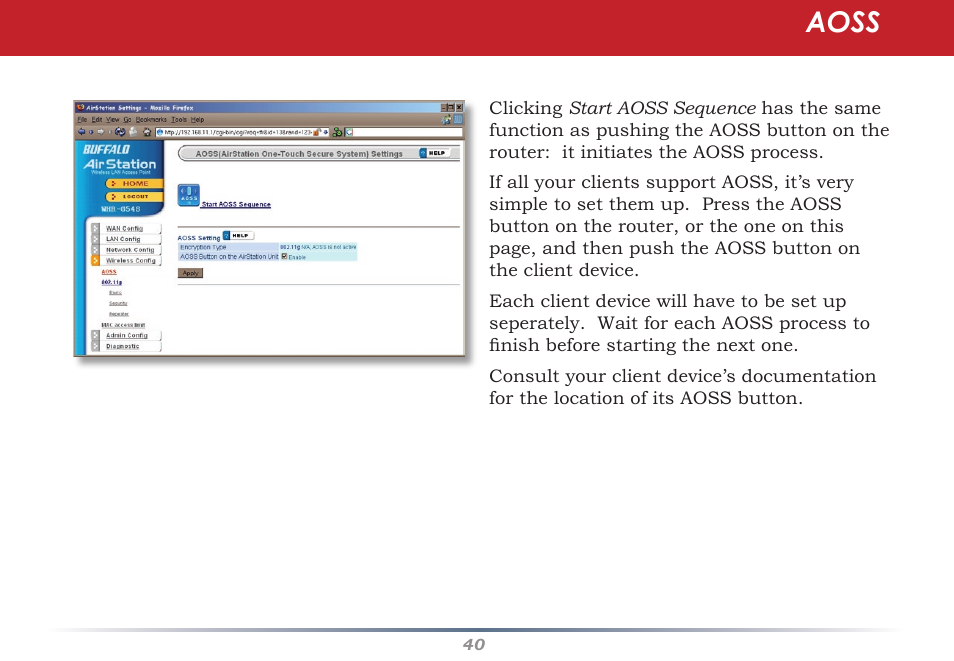Open the Repeater sidebar link
Screen dimensions: 954x661
(119, 314)
